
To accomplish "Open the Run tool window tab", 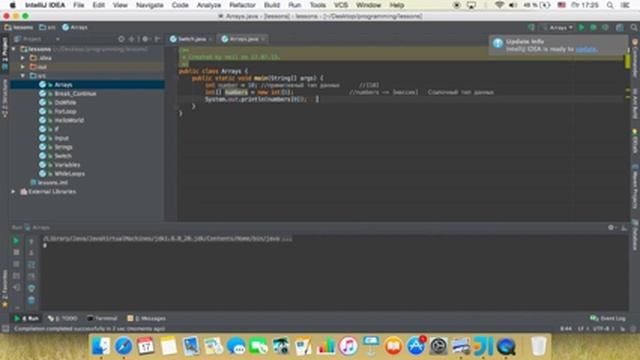I will (x=26, y=318).
